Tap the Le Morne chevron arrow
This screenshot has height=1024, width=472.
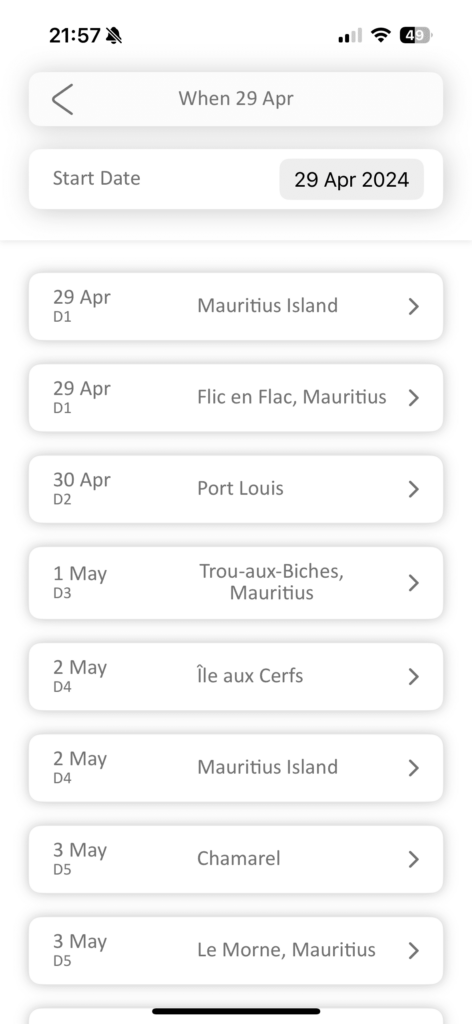tap(413, 950)
